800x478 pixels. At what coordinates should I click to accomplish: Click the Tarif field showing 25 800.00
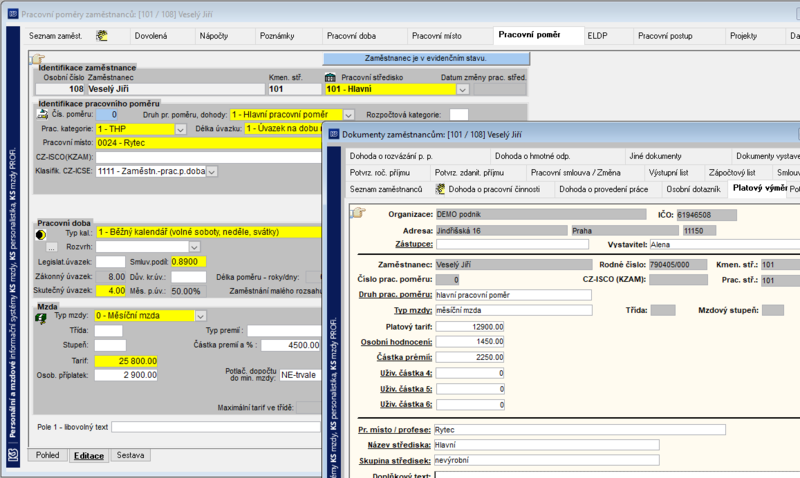(126, 361)
